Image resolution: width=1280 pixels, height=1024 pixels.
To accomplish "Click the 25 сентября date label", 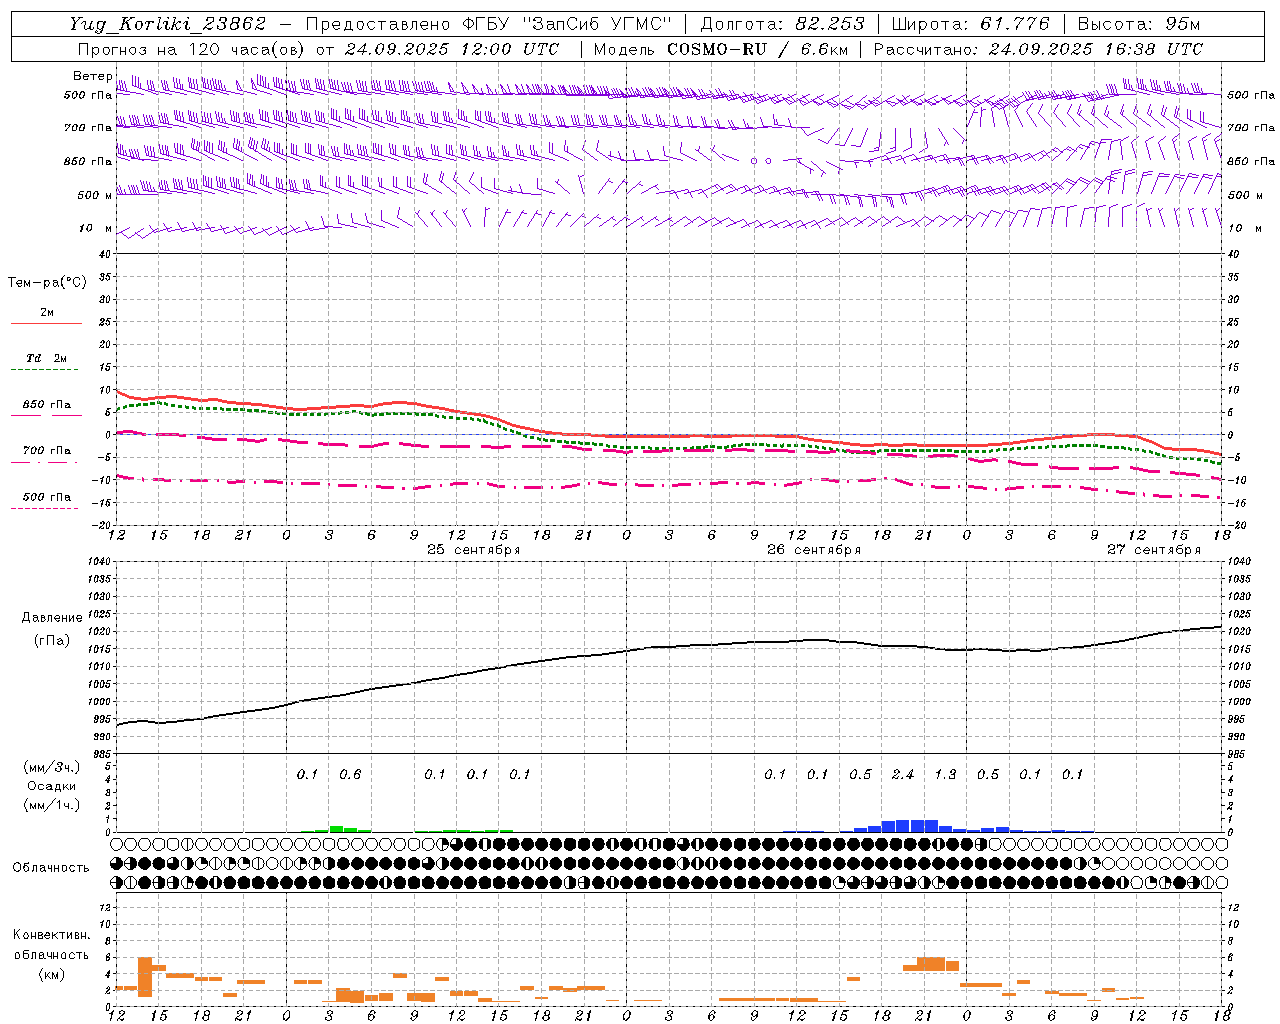I will coord(474,550).
